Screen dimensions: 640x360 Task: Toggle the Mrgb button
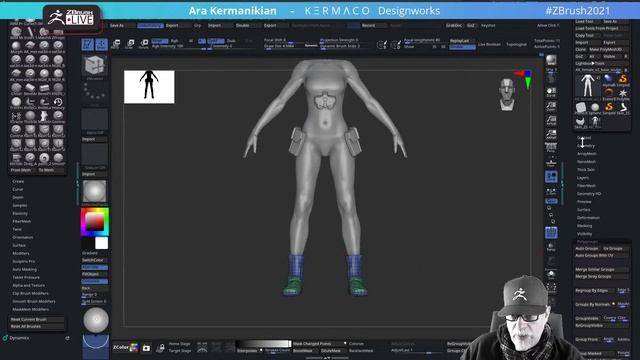(160, 41)
